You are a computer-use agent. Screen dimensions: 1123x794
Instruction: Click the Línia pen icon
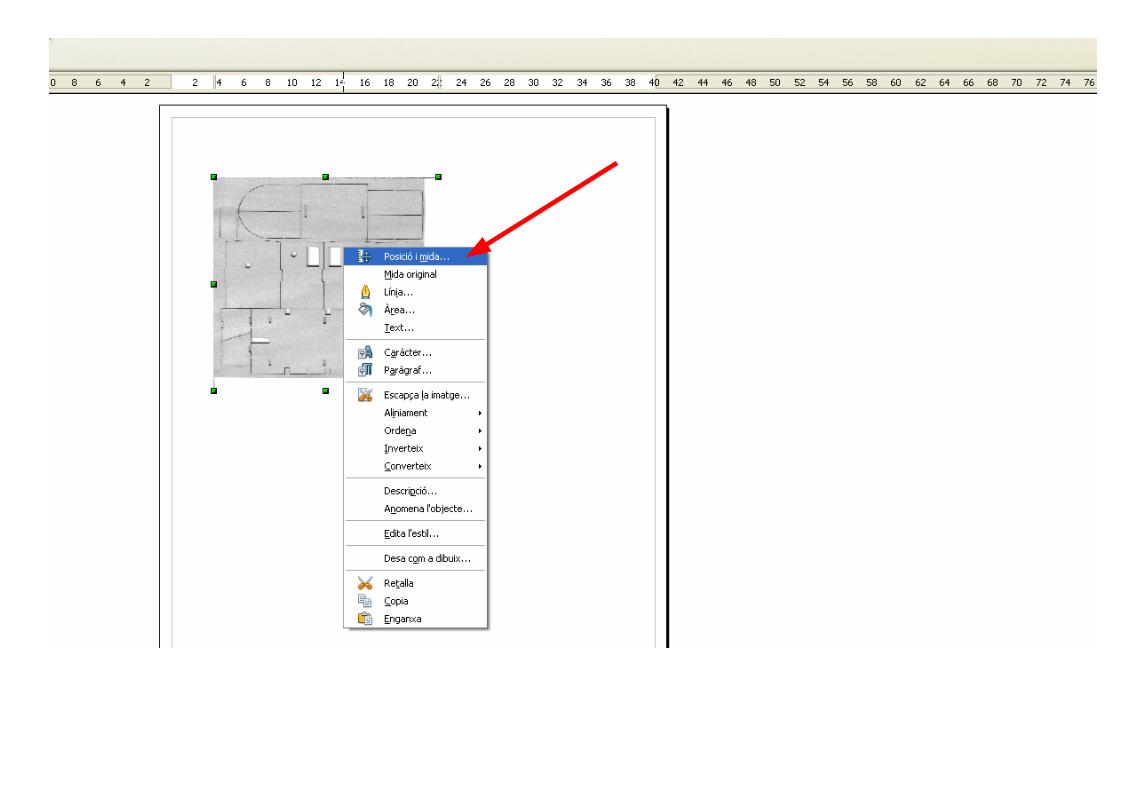click(x=365, y=292)
